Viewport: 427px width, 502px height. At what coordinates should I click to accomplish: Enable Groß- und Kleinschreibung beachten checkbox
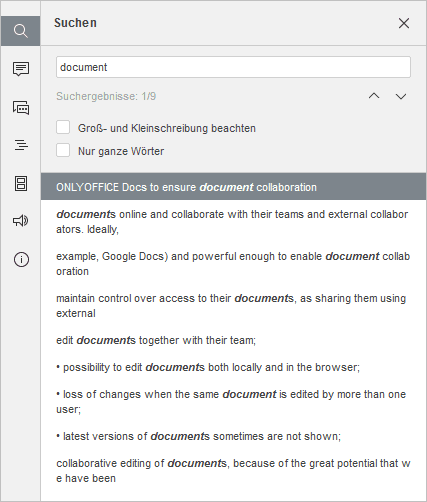click(63, 128)
